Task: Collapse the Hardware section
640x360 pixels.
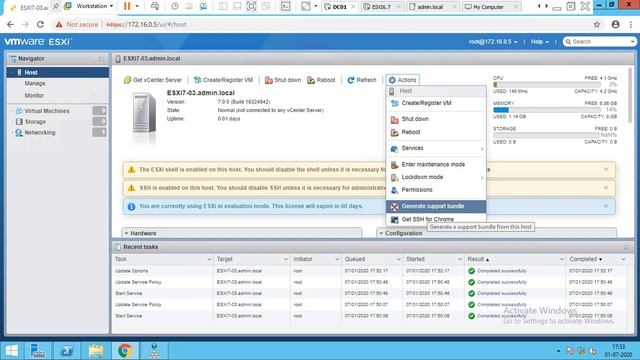Action: [127, 233]
